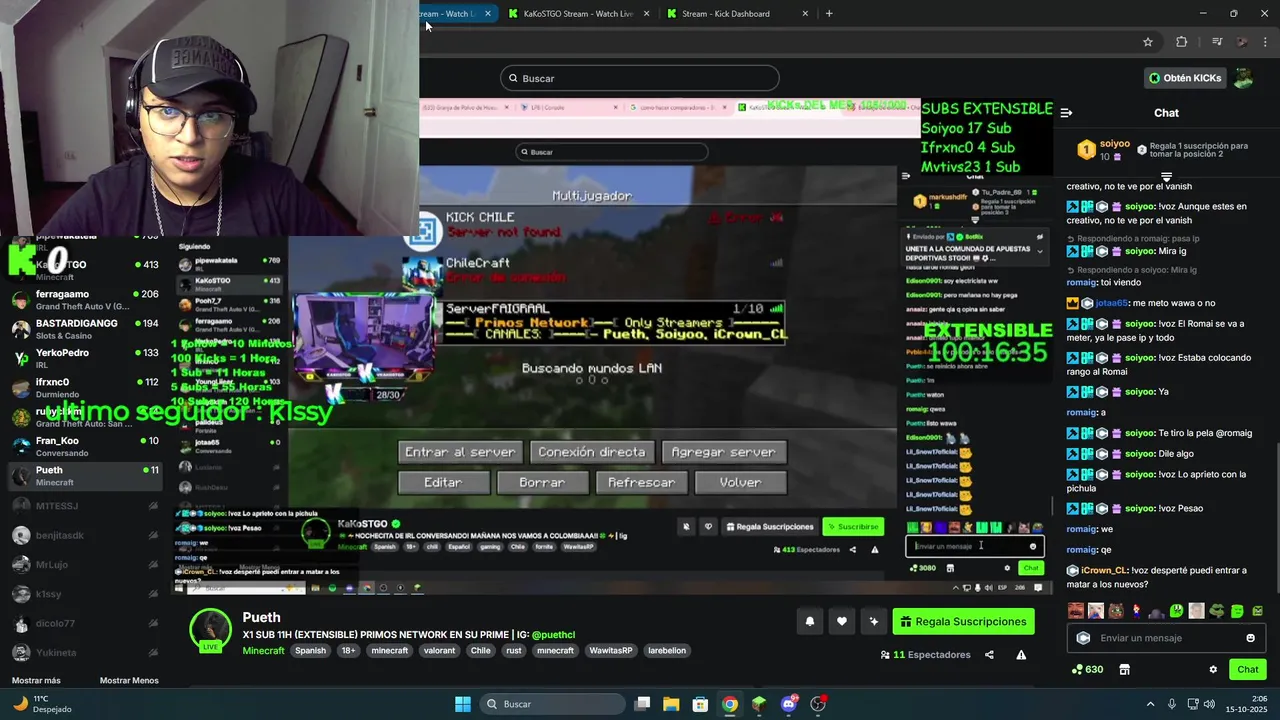This screenshot has height=720, width=1280.
Task: Click the chat identity badge icon
Action: coord(1083,638)
